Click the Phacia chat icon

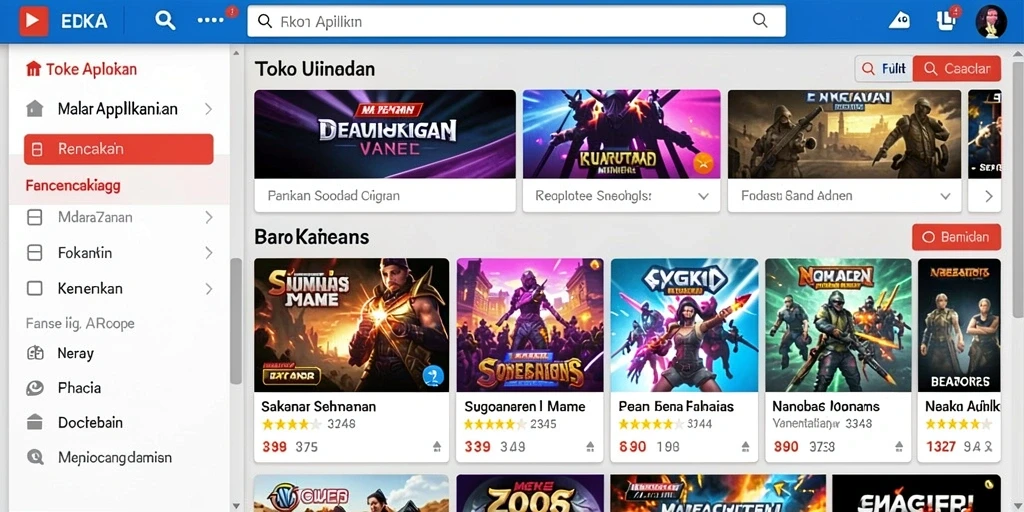tap(35, 388)
